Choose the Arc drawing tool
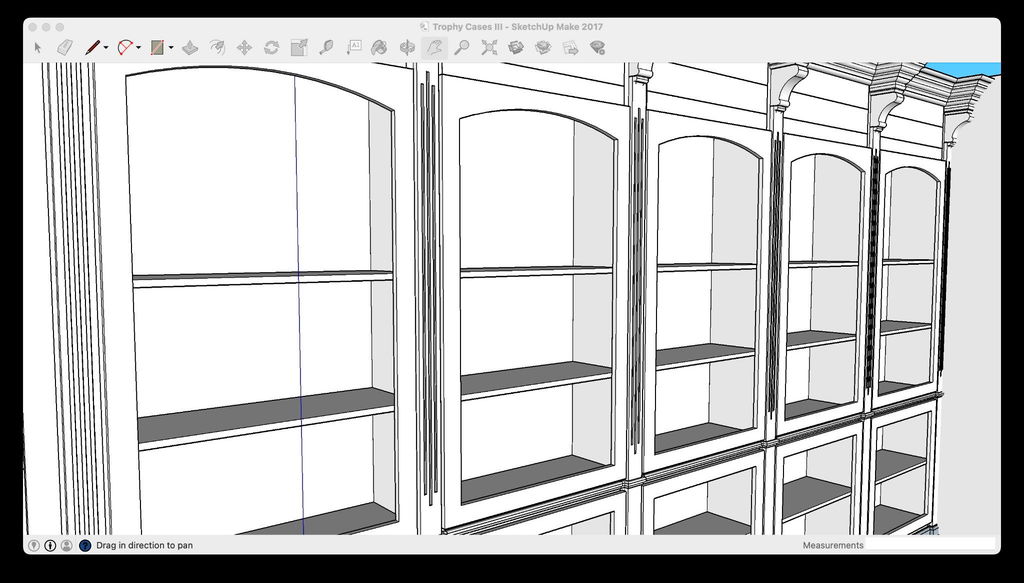1024x583 pixels. [125, 47]
